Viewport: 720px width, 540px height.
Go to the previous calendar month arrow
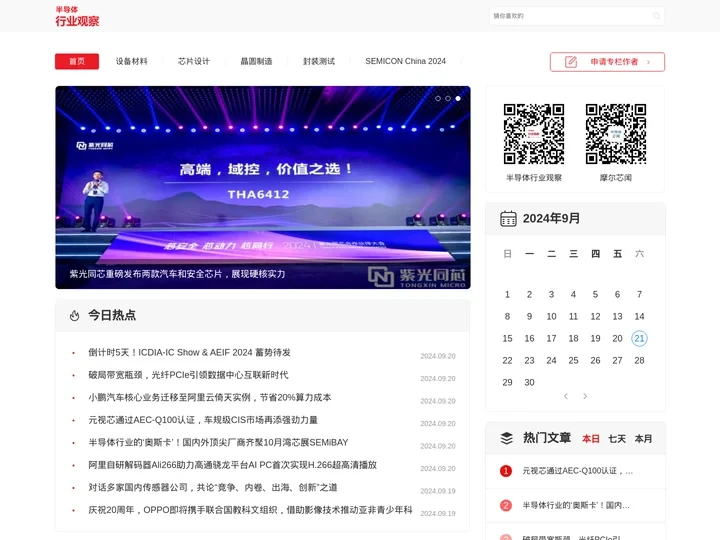coord(566,396)
